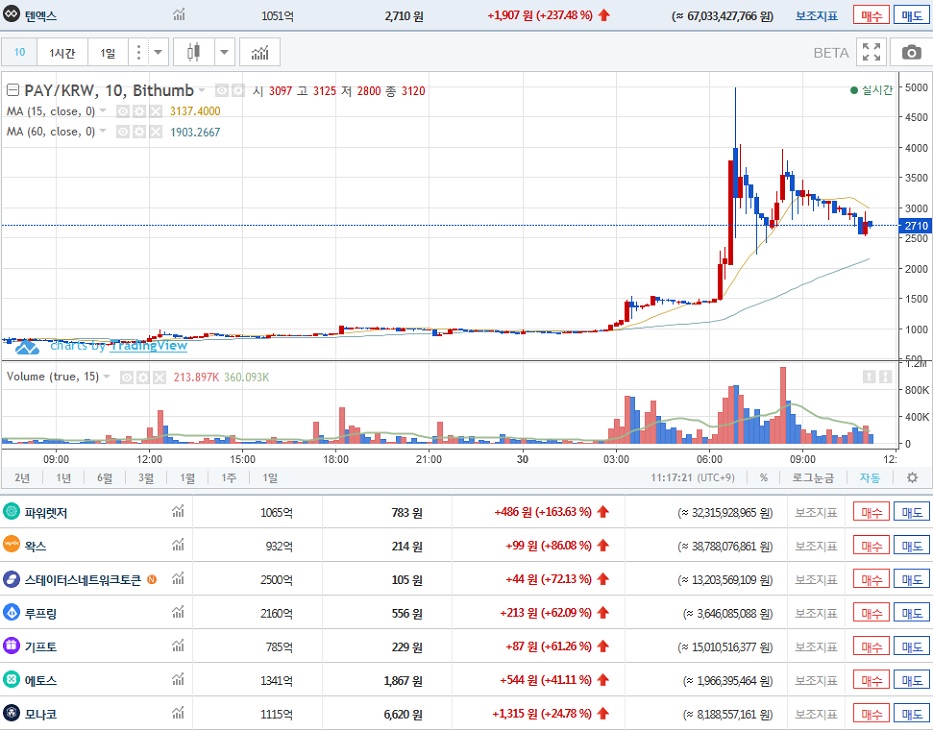933x731 pixels.
Task: Collapse the PAY/KRW legend
Action: tap(12, 90)
